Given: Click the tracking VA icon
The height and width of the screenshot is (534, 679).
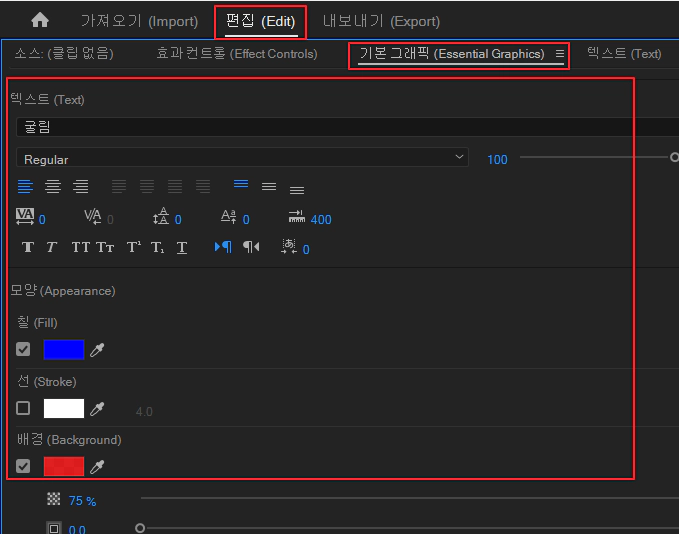Looking at the screenshot, I should tap(25, 216).
